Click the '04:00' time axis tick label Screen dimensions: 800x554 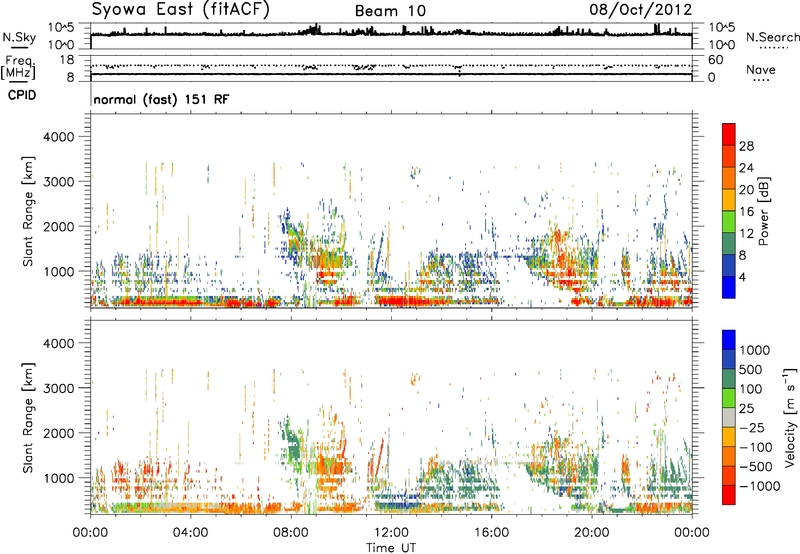coord(190,533)
